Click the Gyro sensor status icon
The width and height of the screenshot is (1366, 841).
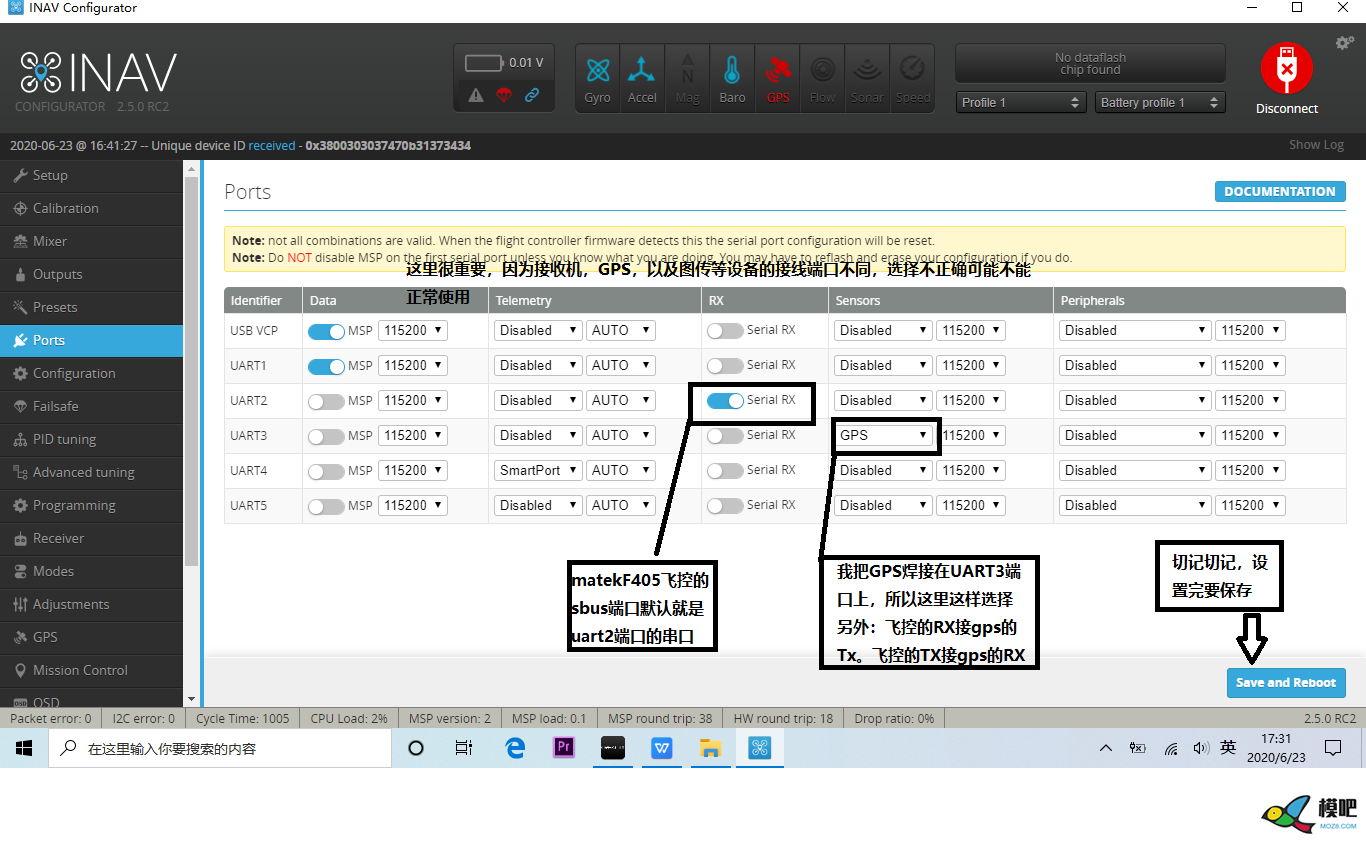tap(597, 78)
